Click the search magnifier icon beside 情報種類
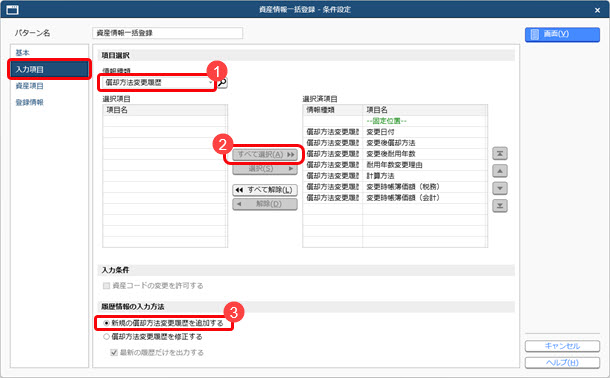This screenshot has width=610, height=378. coord(222,82)
